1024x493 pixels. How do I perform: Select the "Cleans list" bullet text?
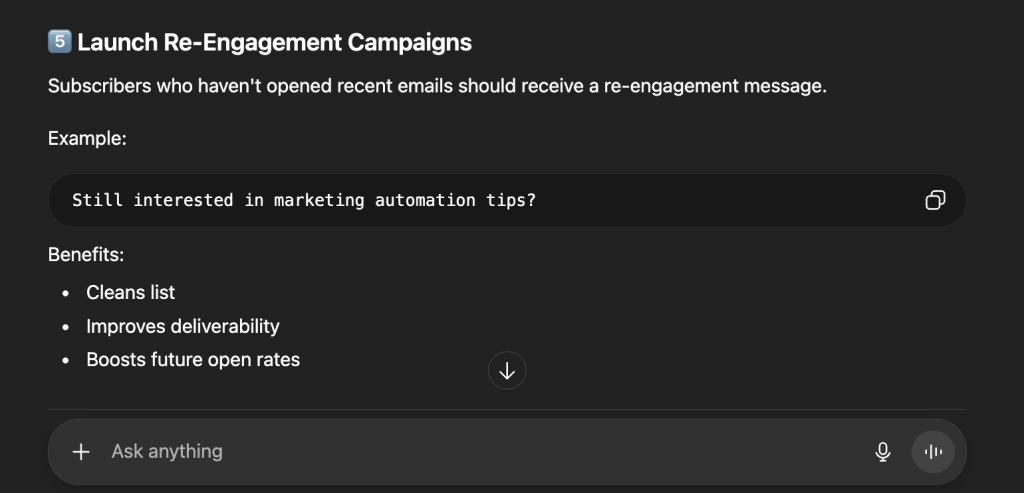[x=130, y=292]
